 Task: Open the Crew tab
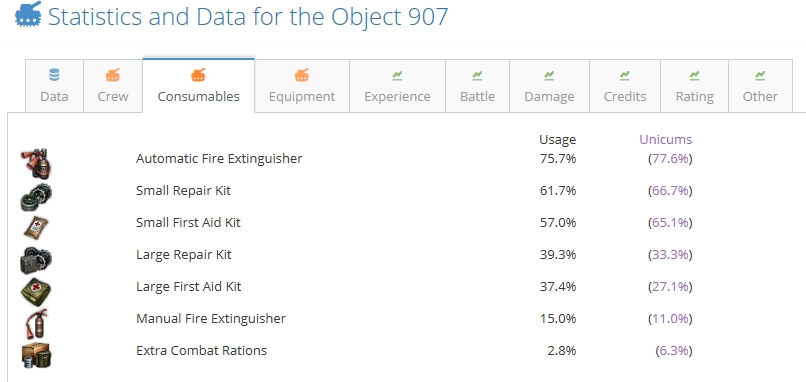click(x=113, y=86)
